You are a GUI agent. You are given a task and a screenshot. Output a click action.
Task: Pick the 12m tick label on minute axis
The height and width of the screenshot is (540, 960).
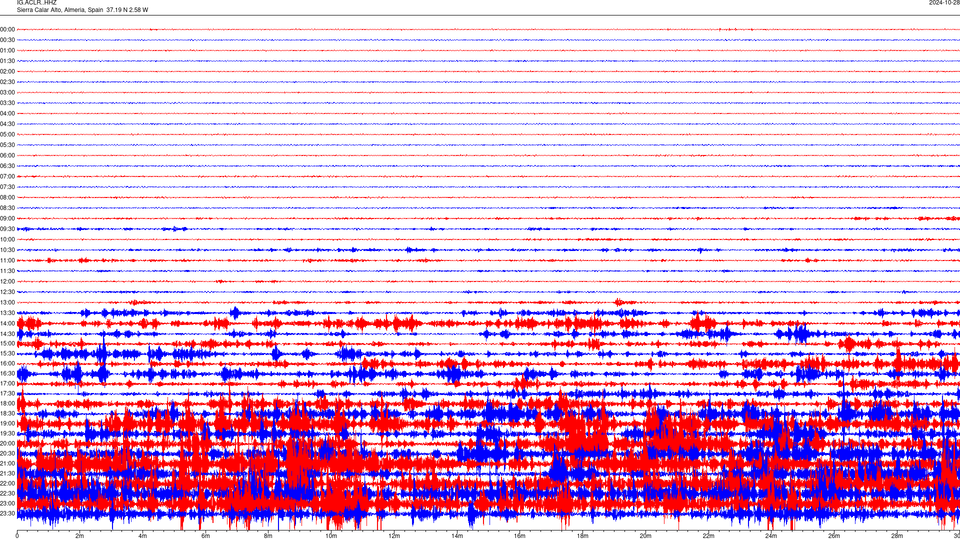[394, 536]
